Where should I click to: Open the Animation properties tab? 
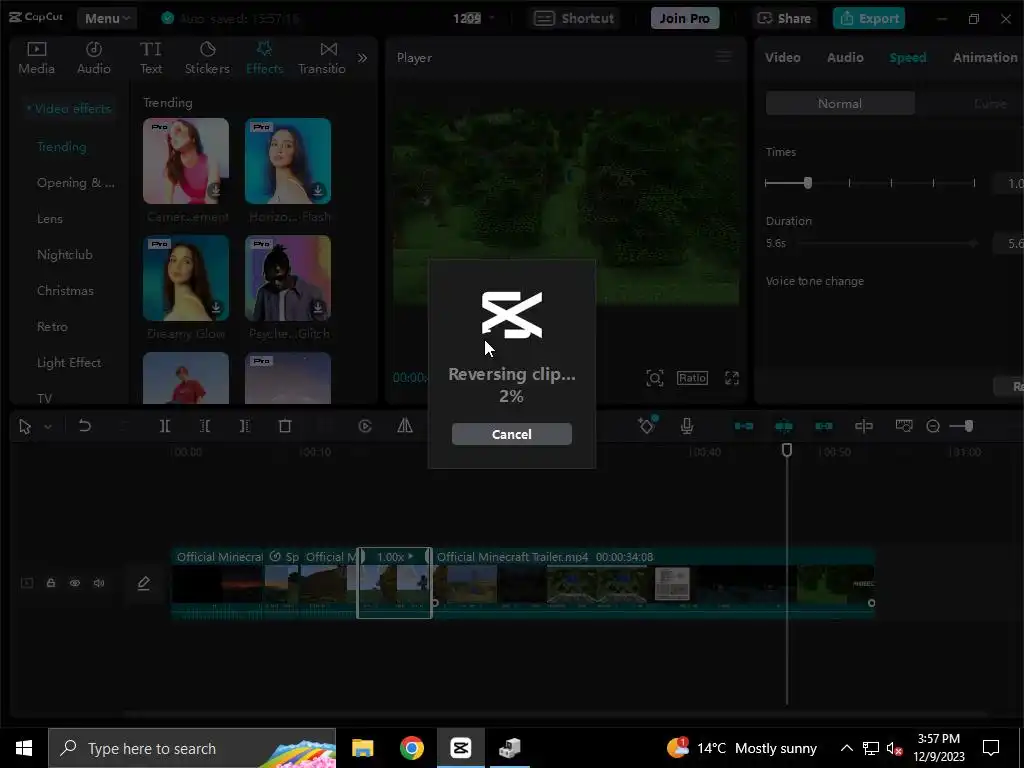click(x=985, y=57)
